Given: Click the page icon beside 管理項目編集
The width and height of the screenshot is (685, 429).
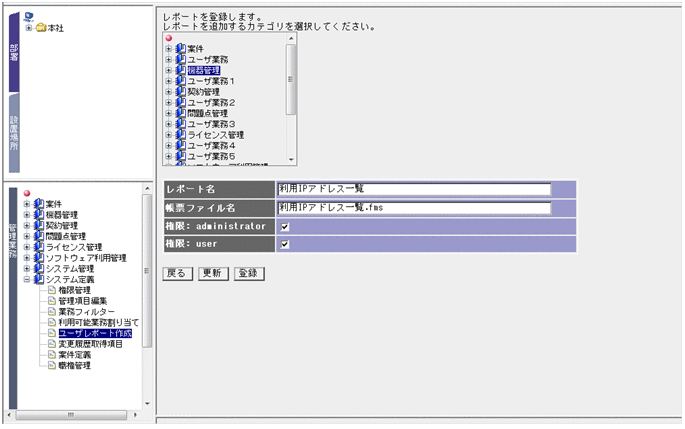Looking at the screenshot, I should (52, 301).
